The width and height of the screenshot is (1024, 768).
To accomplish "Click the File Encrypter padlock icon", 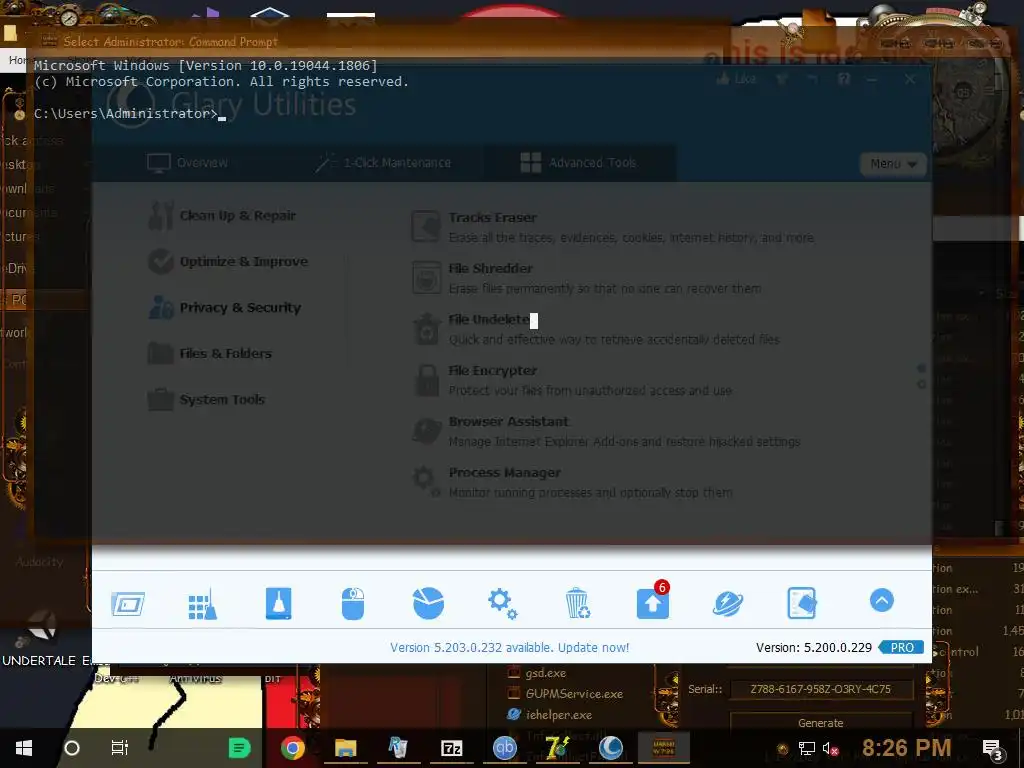I will (427, 380).
